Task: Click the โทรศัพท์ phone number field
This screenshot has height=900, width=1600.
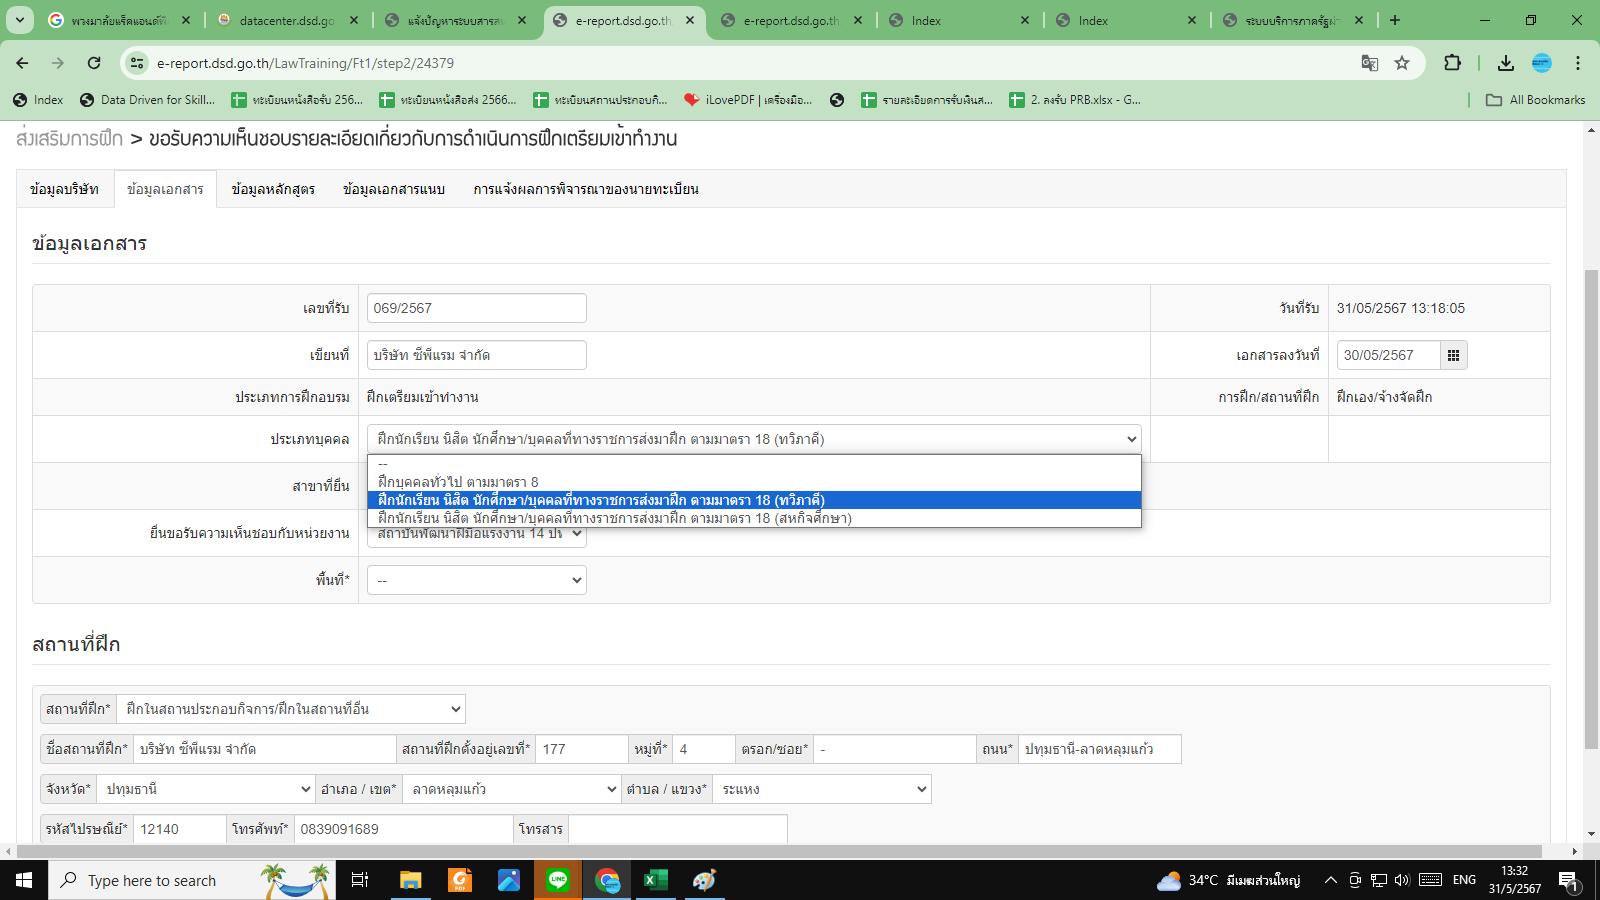Action: coord(403,829)
